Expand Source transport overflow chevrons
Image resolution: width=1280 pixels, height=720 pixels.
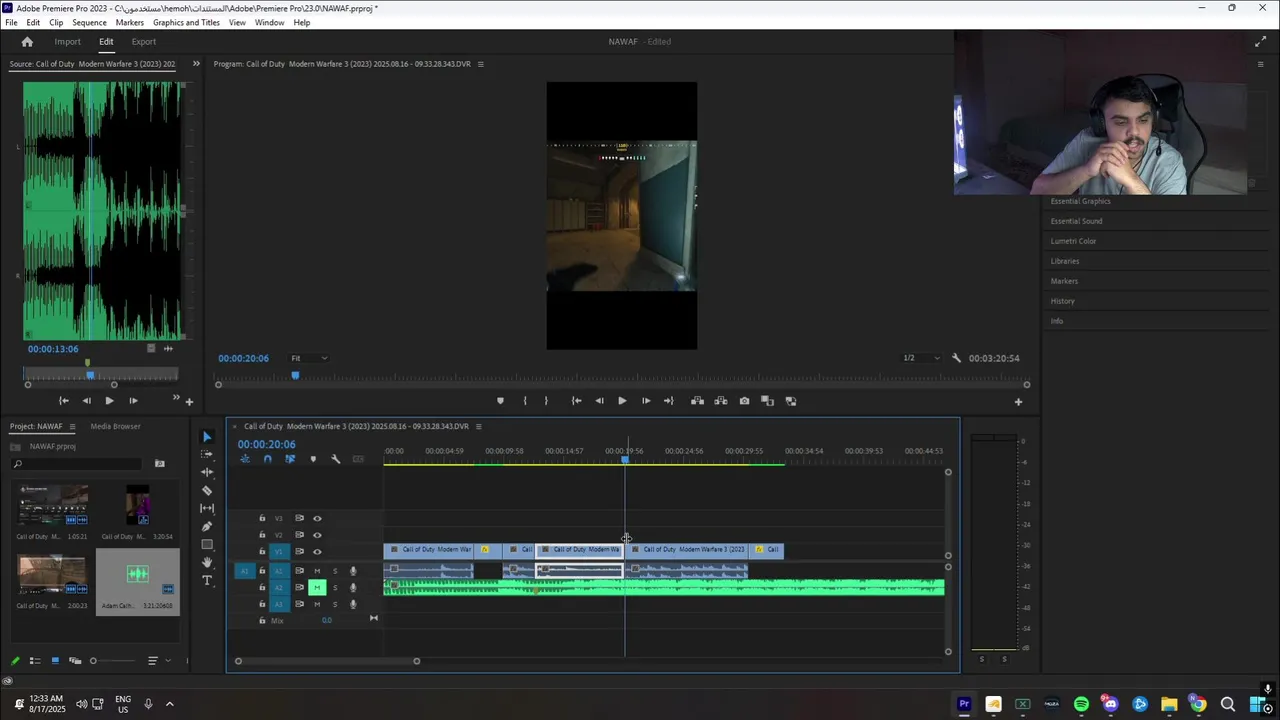click(176, 399)
